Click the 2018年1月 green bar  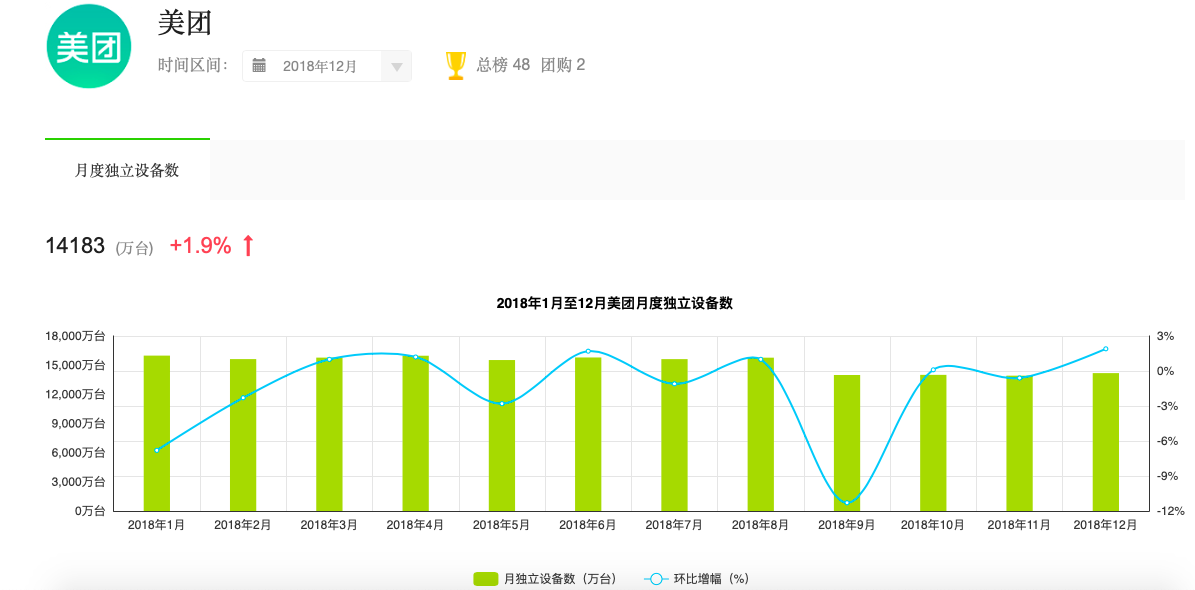click(157, 433)
